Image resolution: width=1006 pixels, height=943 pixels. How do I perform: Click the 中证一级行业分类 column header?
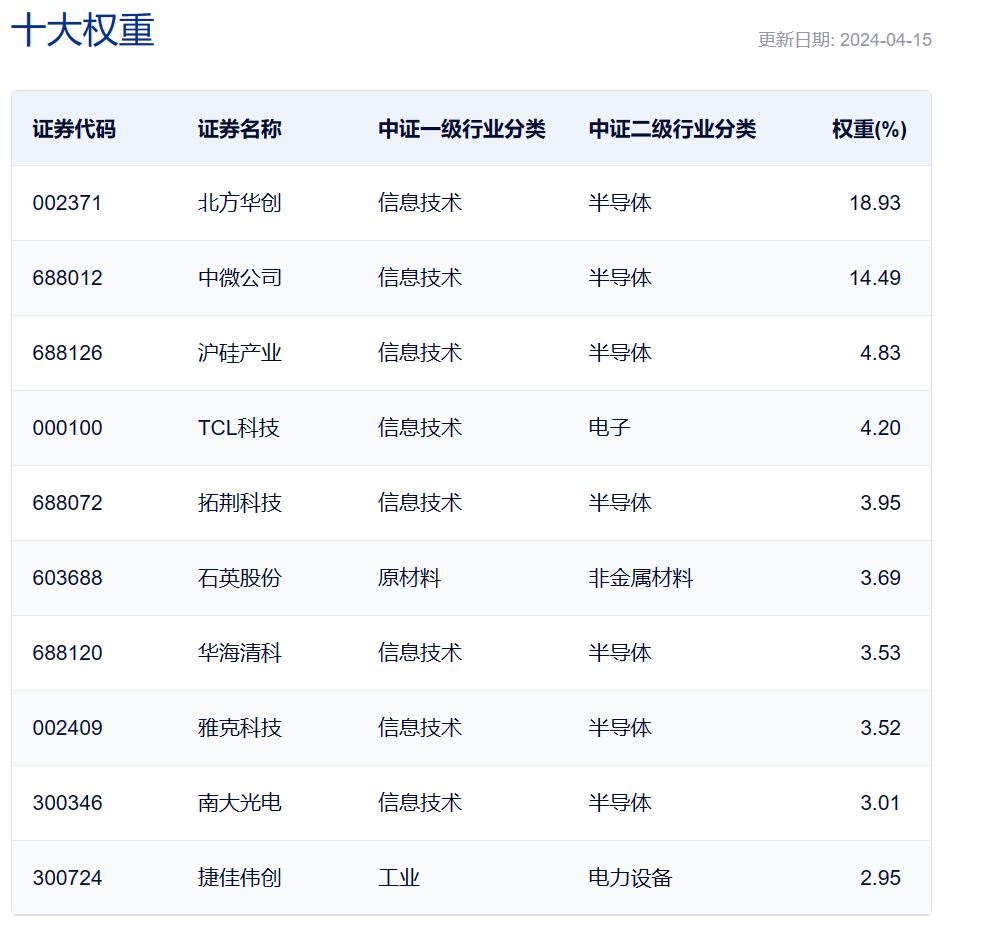(x=462, y=129)
